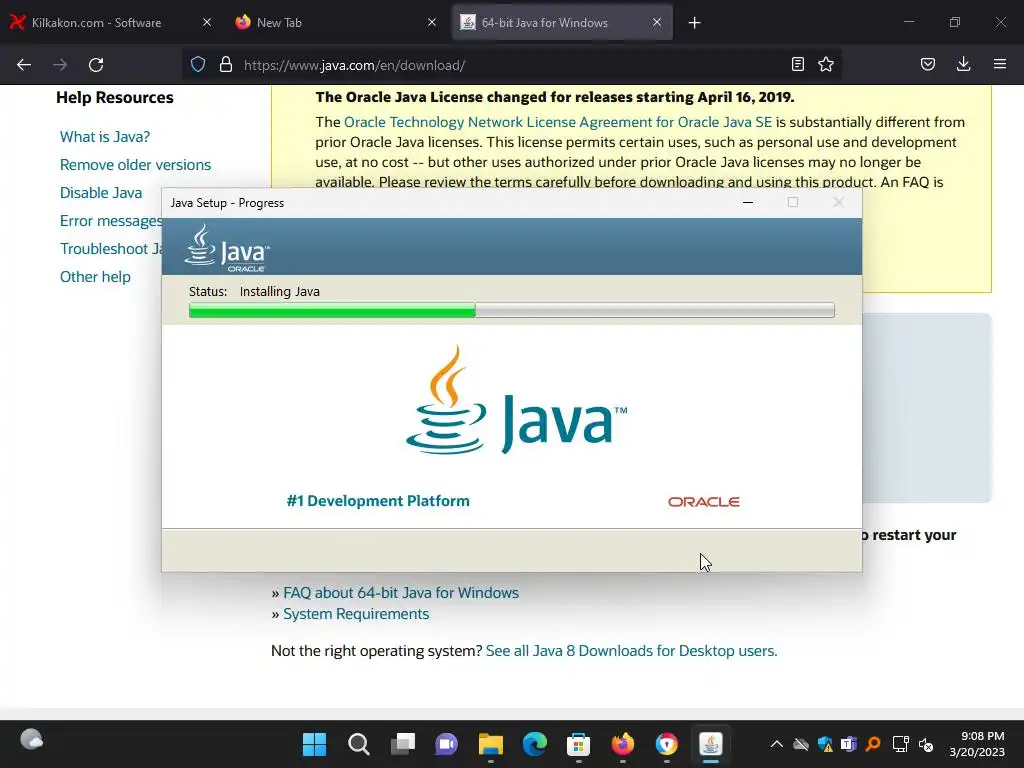
Task: Minimize the Java Setup - Progress window
Action: (748, 202)
